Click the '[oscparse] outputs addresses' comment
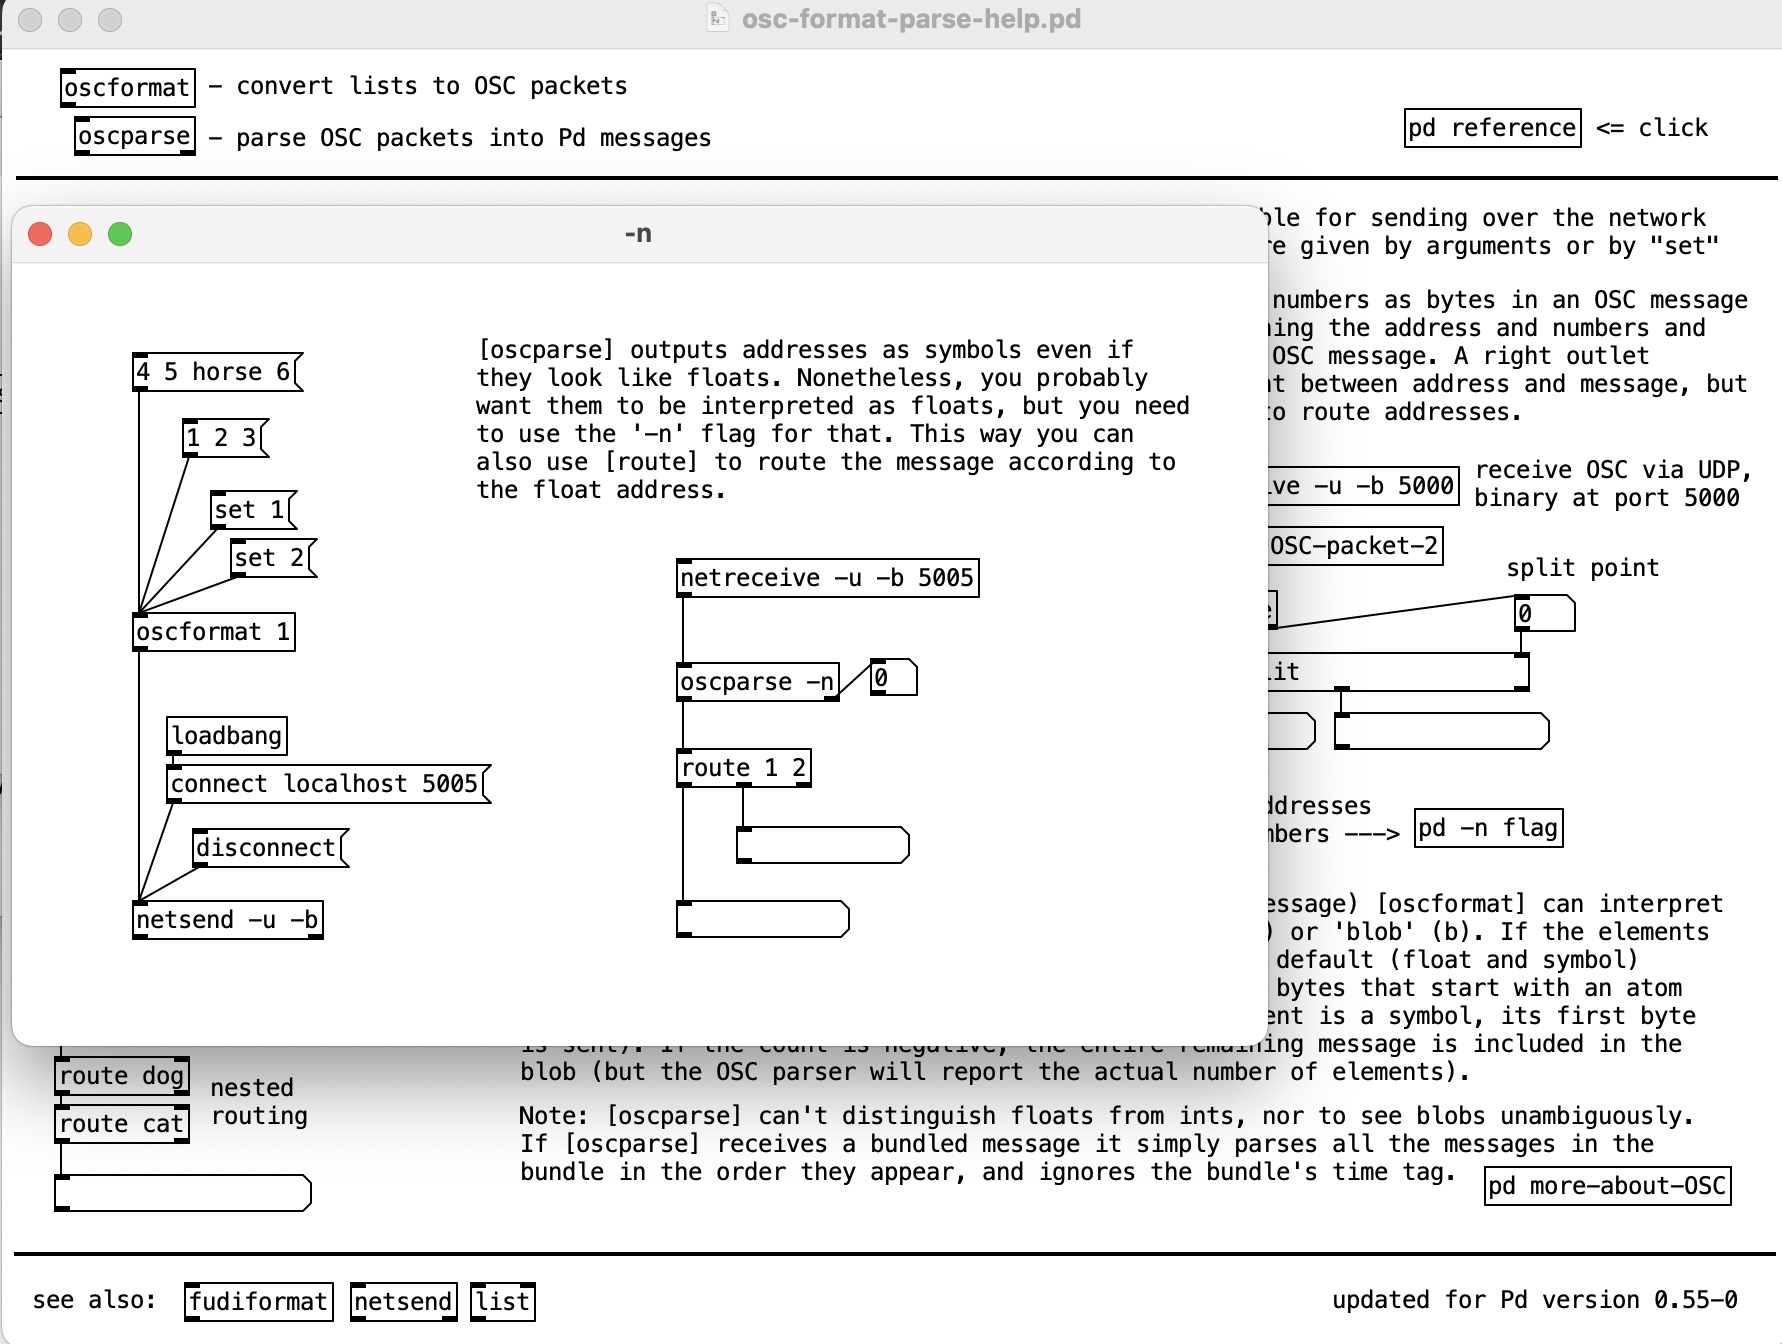Image resolution: width=1782 pixels, height=1344 pixels. click(833, 420)
